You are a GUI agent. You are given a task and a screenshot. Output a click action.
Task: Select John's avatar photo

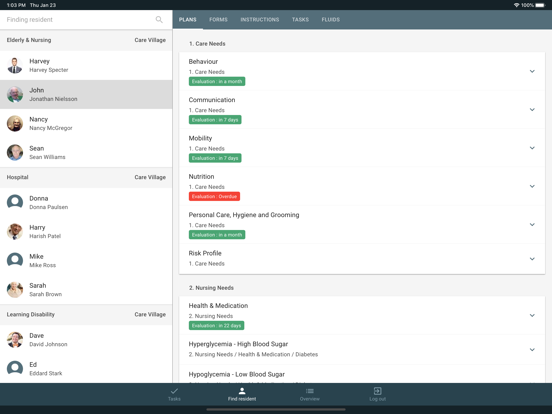15,94
